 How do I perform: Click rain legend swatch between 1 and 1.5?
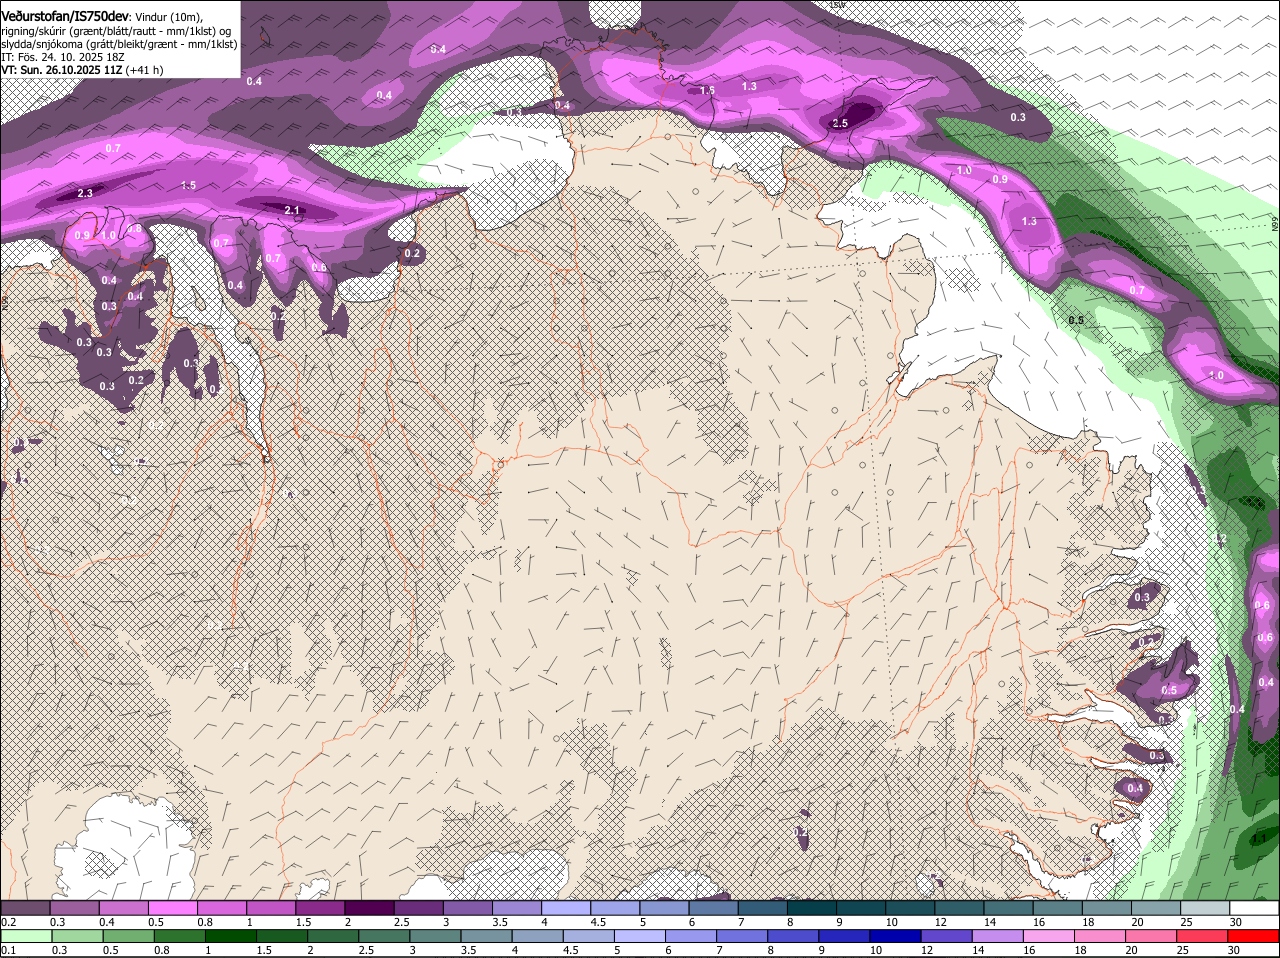coord(231,936)
